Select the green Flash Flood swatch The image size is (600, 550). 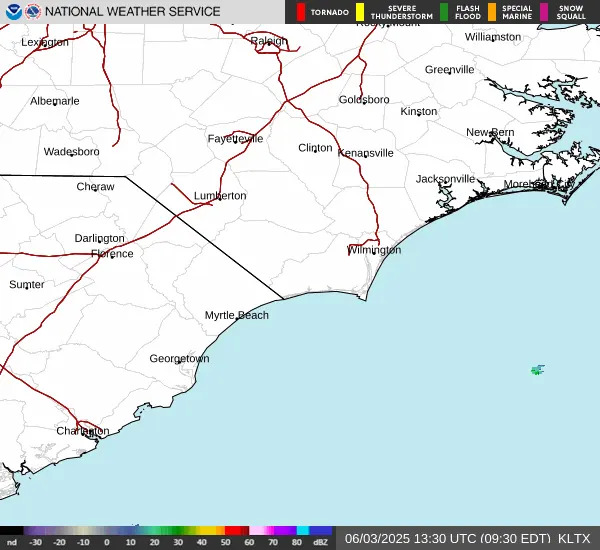[x=444, y=12]
